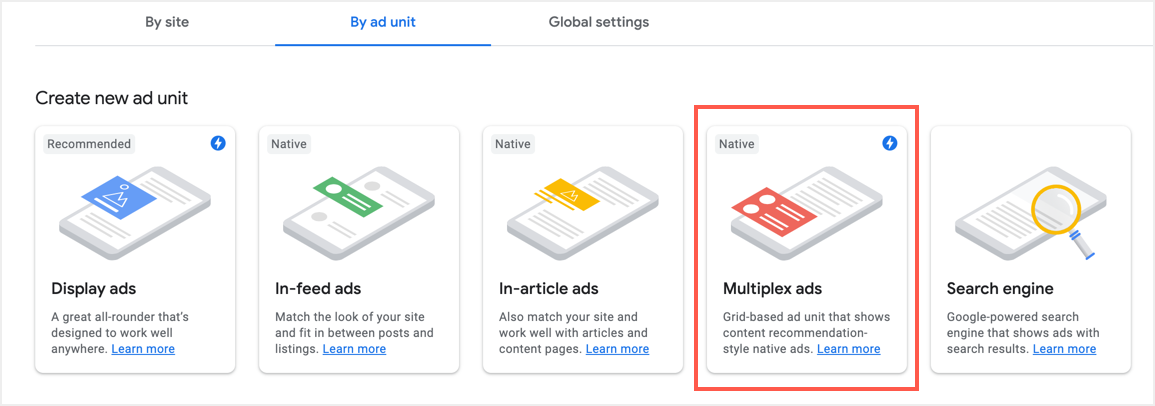Select the Multiplex ads title text

pyautogui.click(x=772, y=289)
